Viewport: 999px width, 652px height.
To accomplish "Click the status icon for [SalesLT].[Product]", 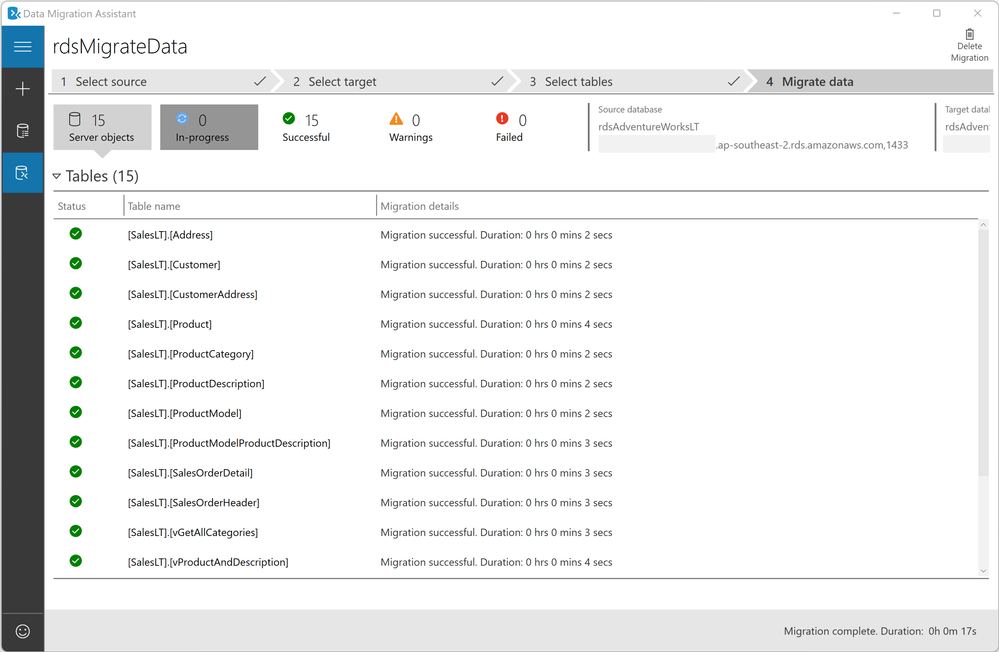I will (x=76, y=323).
